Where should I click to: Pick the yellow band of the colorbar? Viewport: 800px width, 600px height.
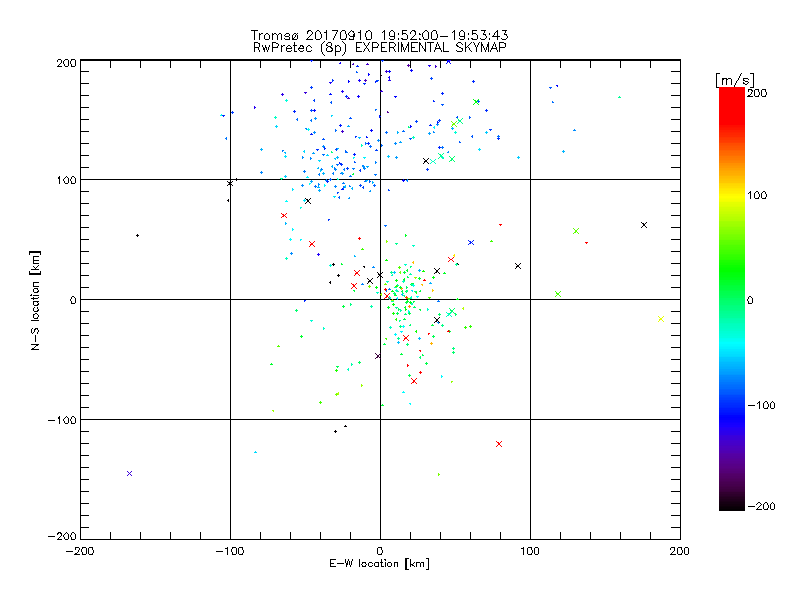[x=732, y=195]
